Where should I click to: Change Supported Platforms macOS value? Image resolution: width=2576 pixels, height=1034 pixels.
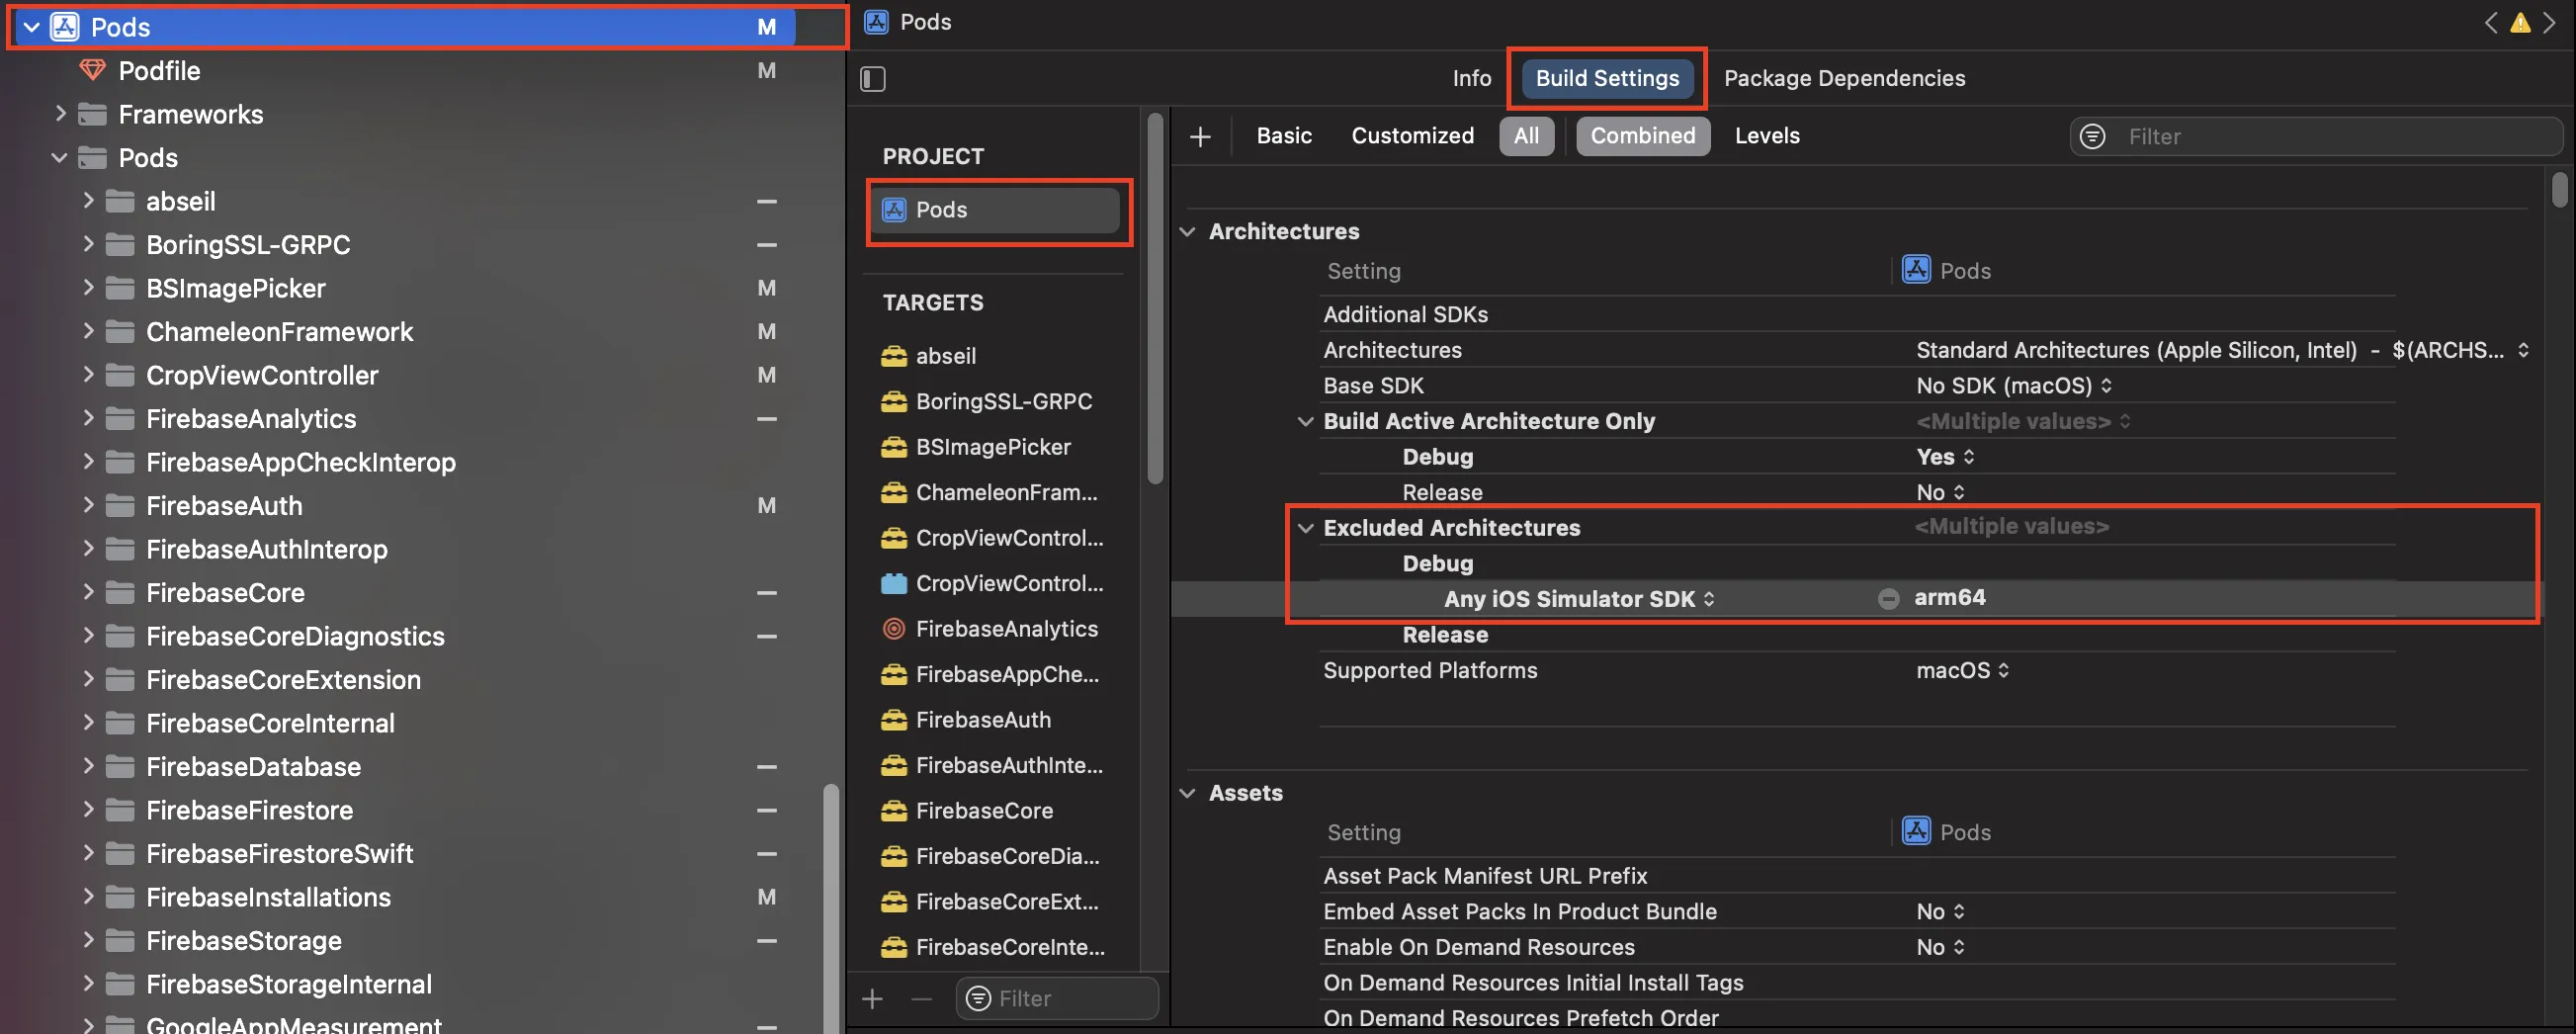click(1963, 670)
